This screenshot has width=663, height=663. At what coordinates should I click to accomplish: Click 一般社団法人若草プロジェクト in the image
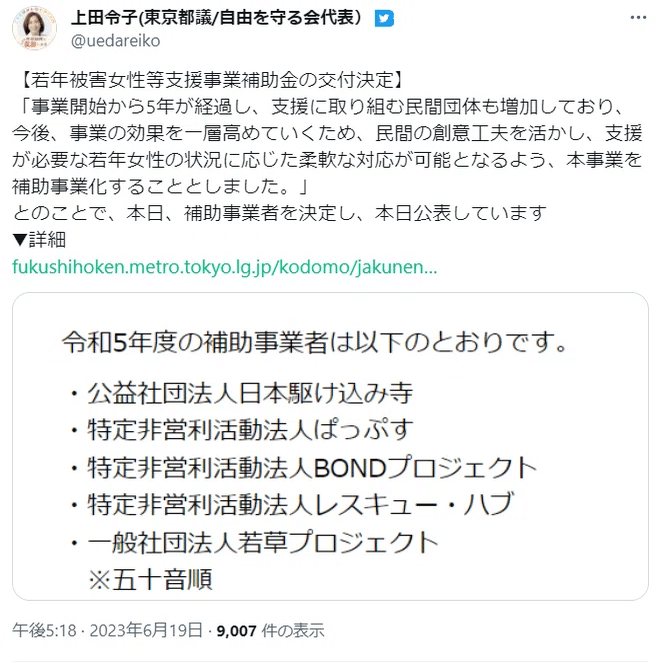[262, 542]
